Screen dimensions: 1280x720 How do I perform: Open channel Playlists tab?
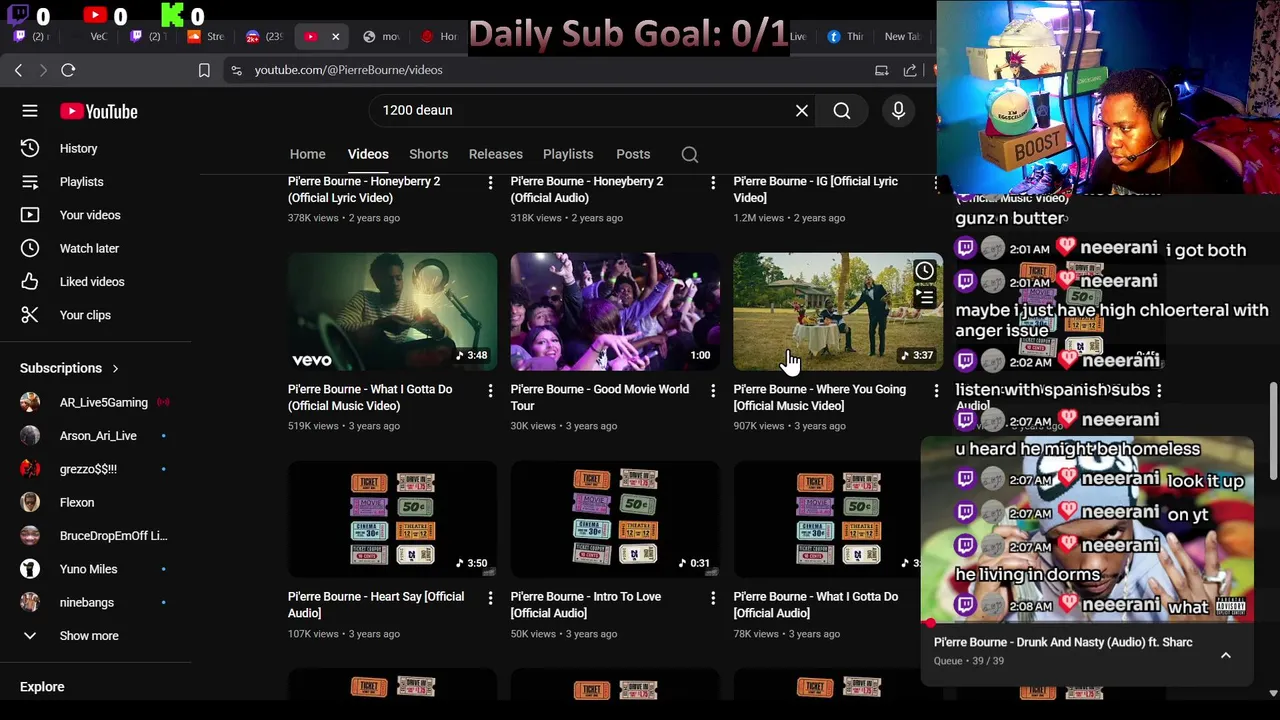pos(568,154)
